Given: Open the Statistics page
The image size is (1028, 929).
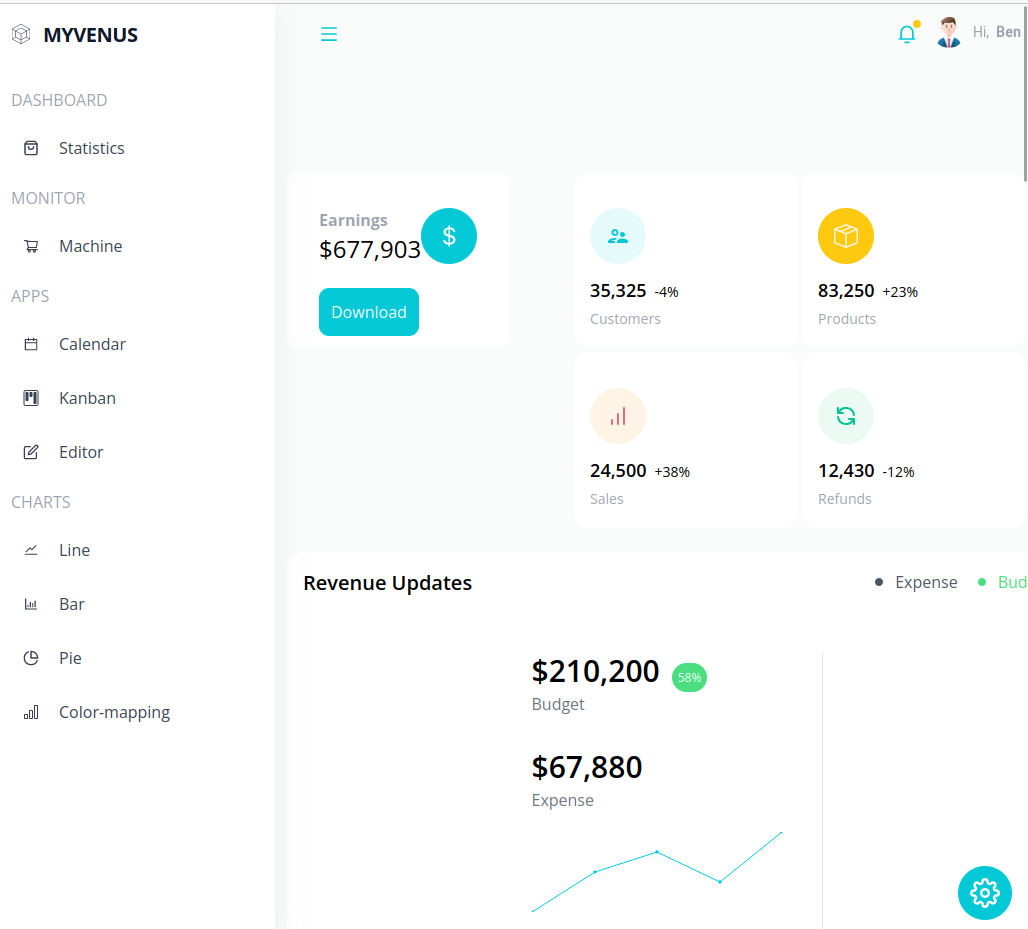Looking at the screenshot, I should tap(91, 148).
